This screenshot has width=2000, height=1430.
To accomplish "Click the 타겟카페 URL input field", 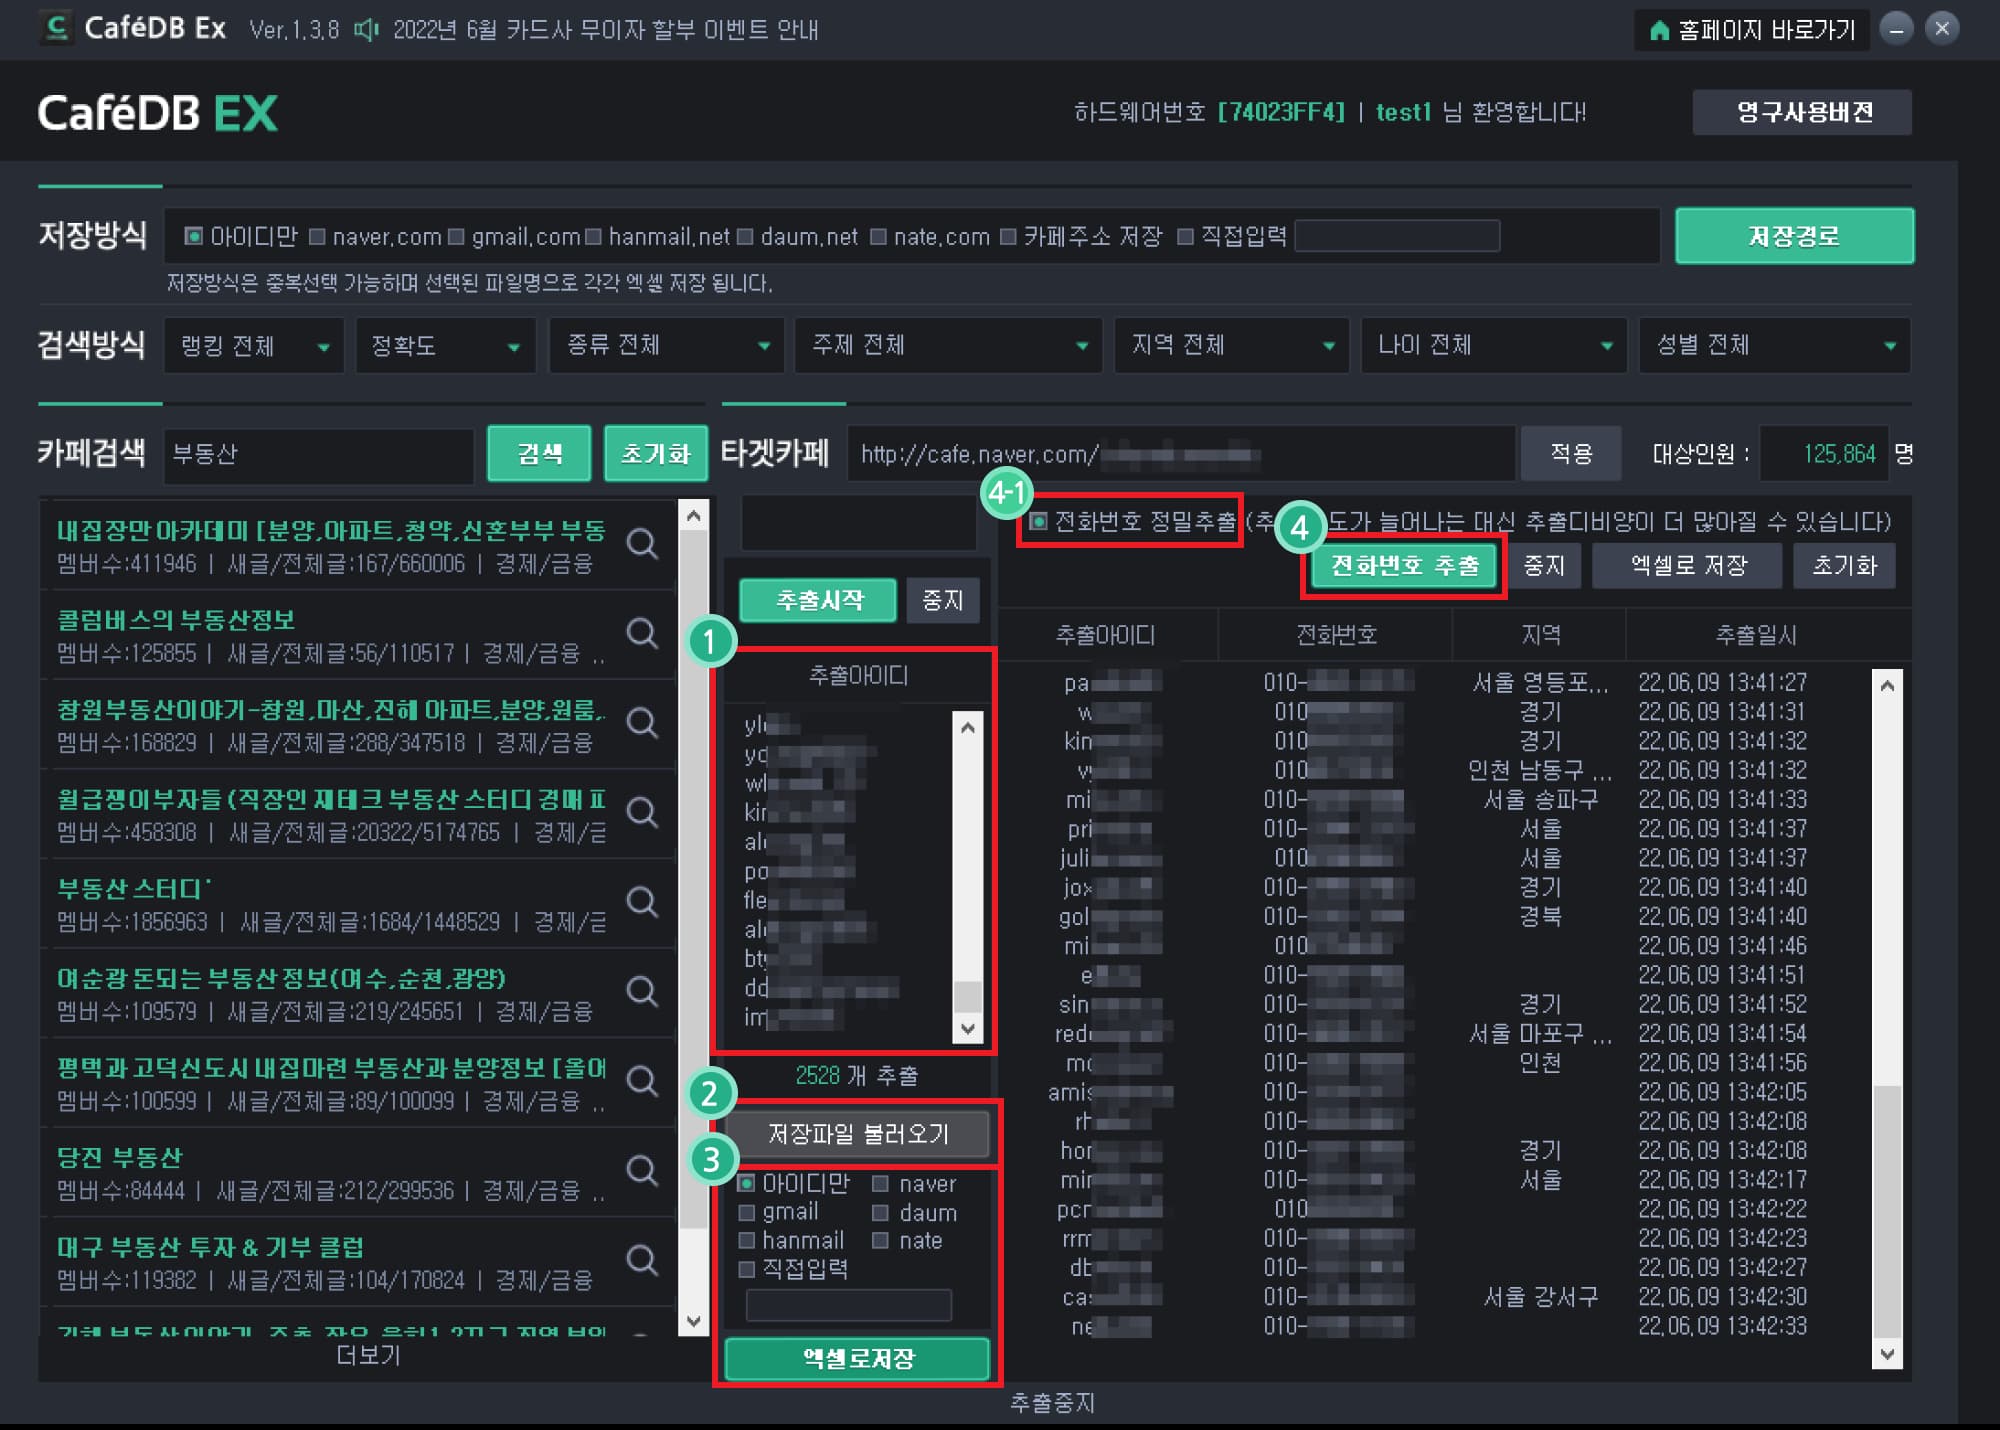I will (x=1180, y=454).
